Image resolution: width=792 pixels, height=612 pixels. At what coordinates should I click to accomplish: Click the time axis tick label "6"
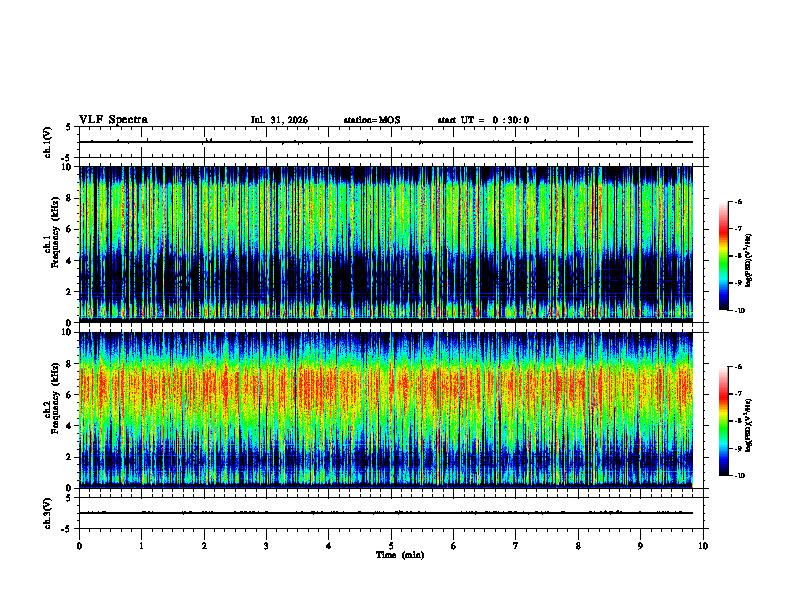click(x=454, y=546)
